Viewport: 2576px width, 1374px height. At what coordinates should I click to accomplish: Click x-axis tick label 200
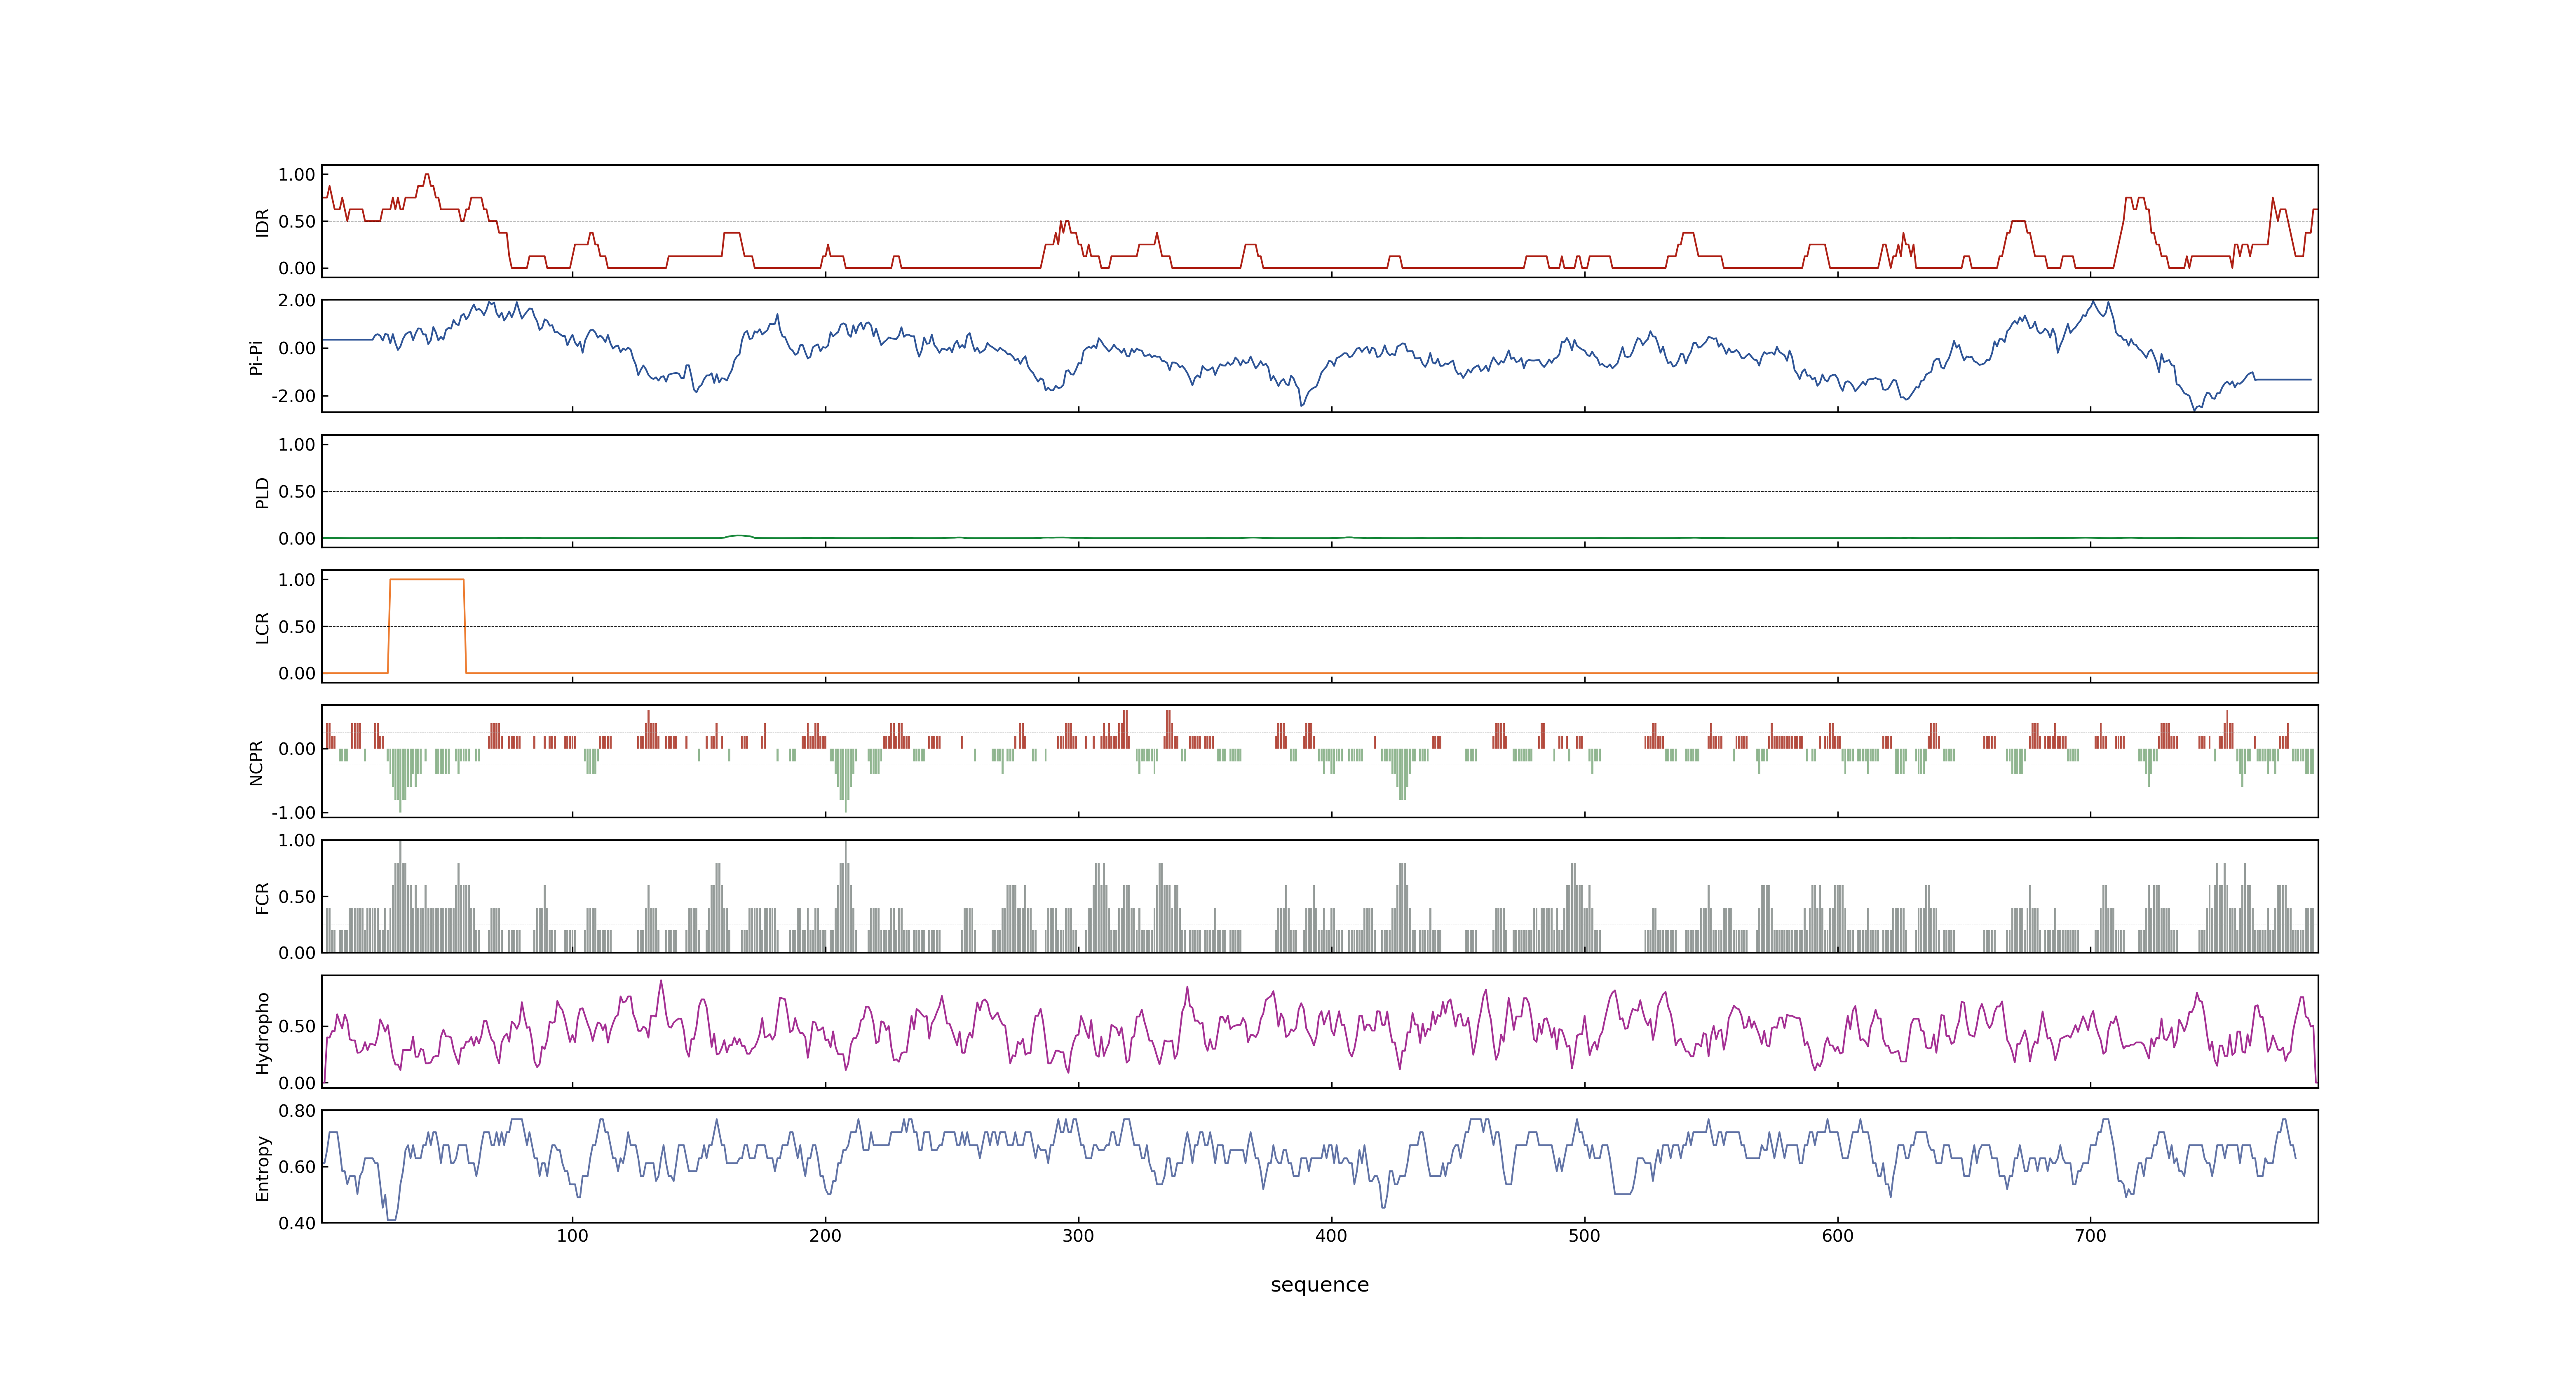(825, 1236)
